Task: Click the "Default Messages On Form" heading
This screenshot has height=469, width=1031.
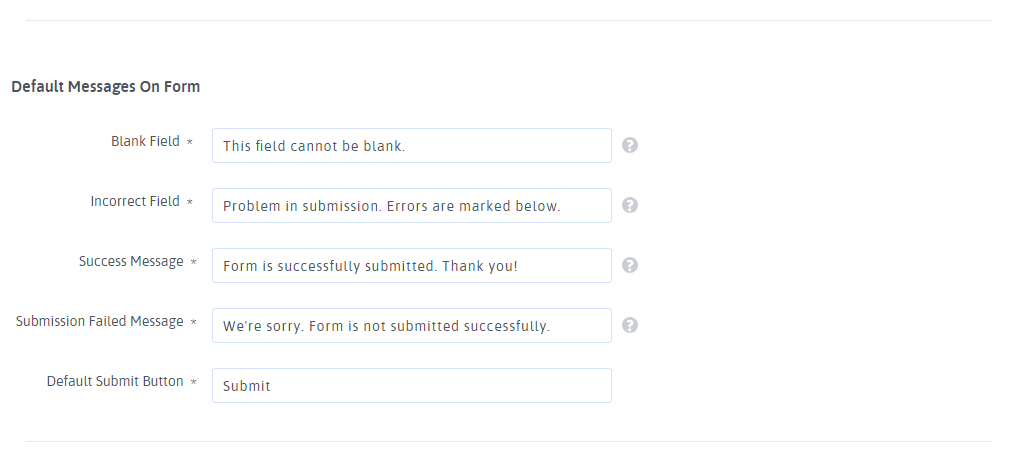Action: pos(105,86)
